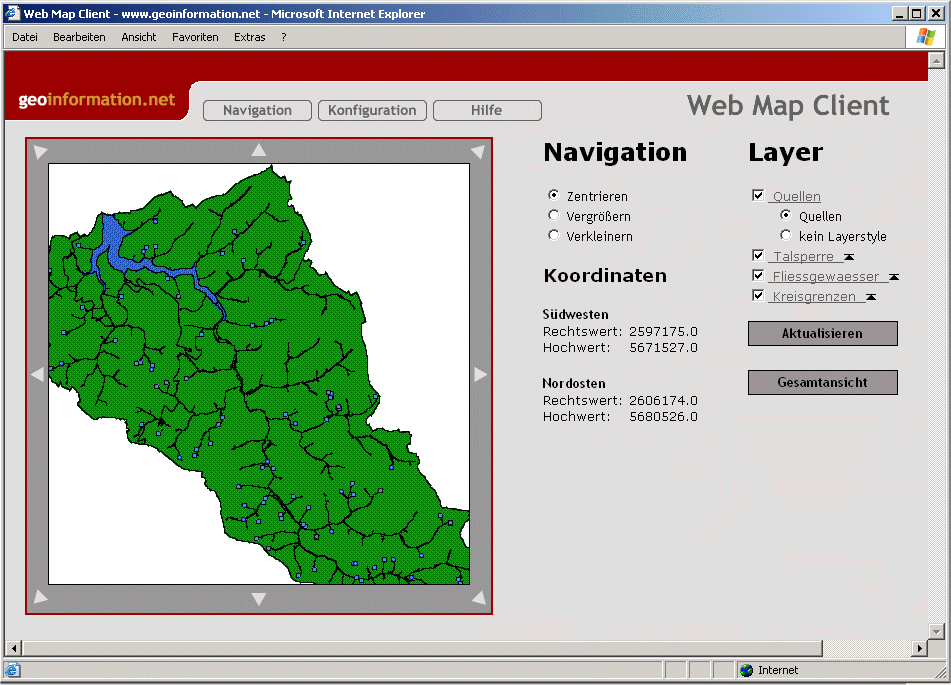The height and width of the screenshot is (685, 951).
Task: Pan map northeast with top-right corner arrow
Action: pyautogui.click(x=478, y=151)
